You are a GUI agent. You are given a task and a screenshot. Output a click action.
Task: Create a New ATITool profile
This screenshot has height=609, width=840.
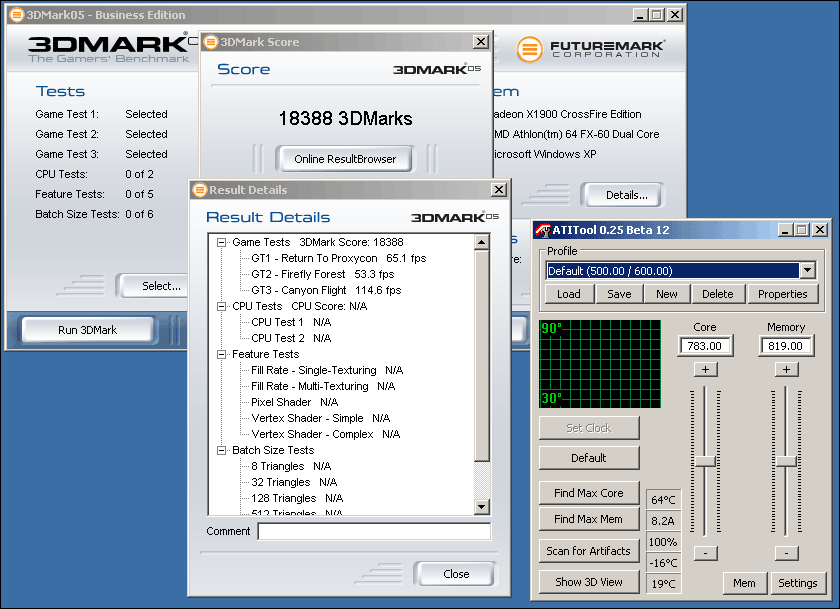click(x=666, y=294)
